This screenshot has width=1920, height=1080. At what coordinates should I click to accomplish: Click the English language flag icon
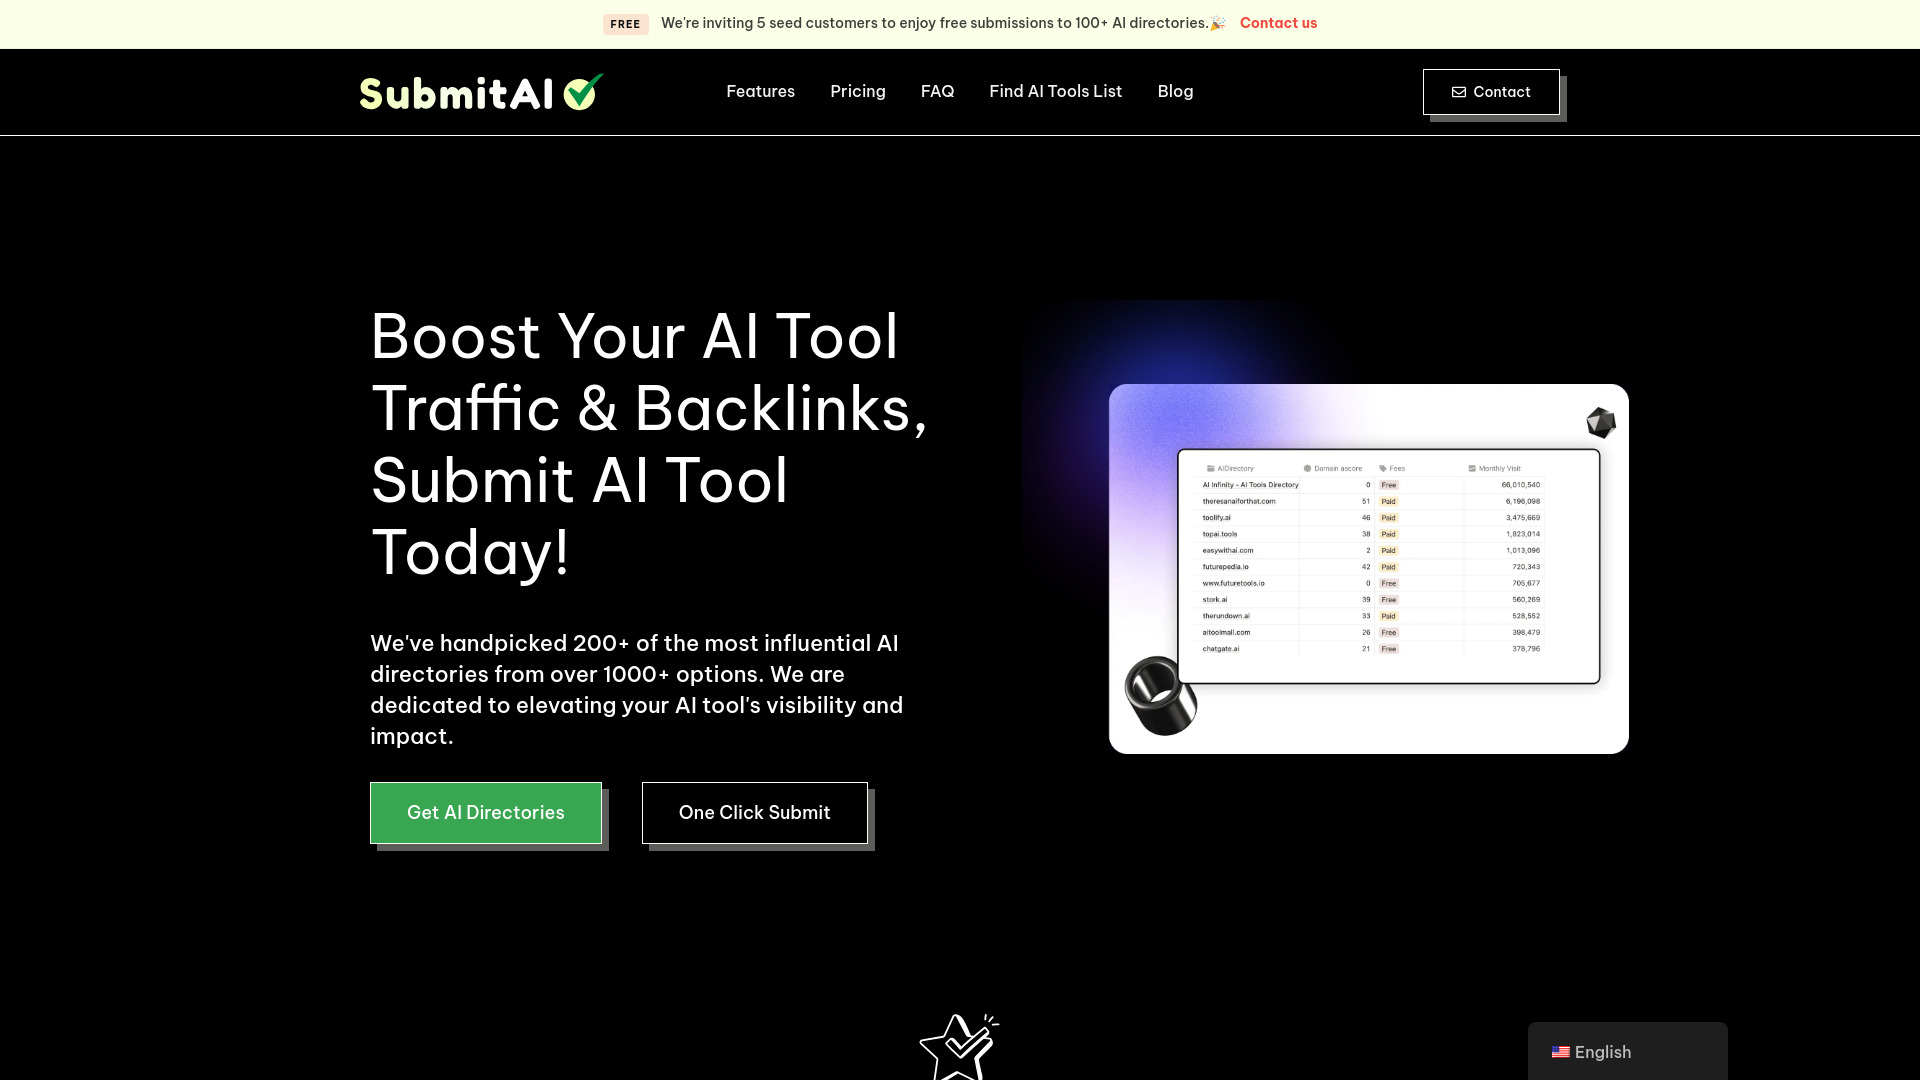tap(1561, 1052)
